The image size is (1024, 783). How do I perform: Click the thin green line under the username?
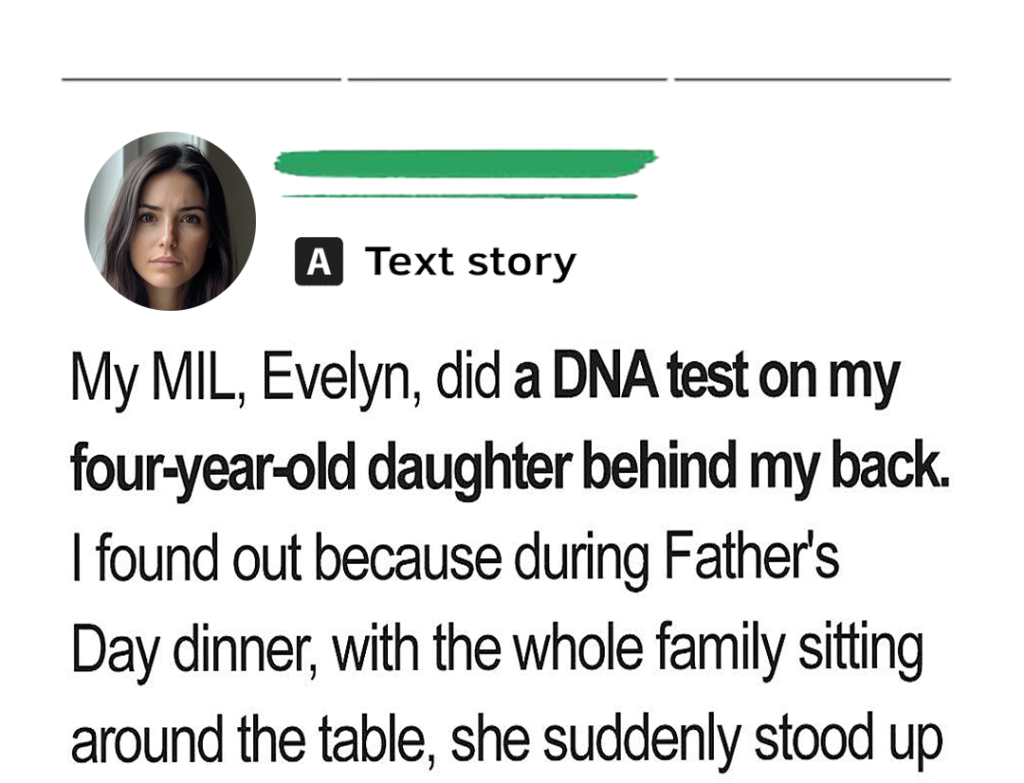click(460, 196)
